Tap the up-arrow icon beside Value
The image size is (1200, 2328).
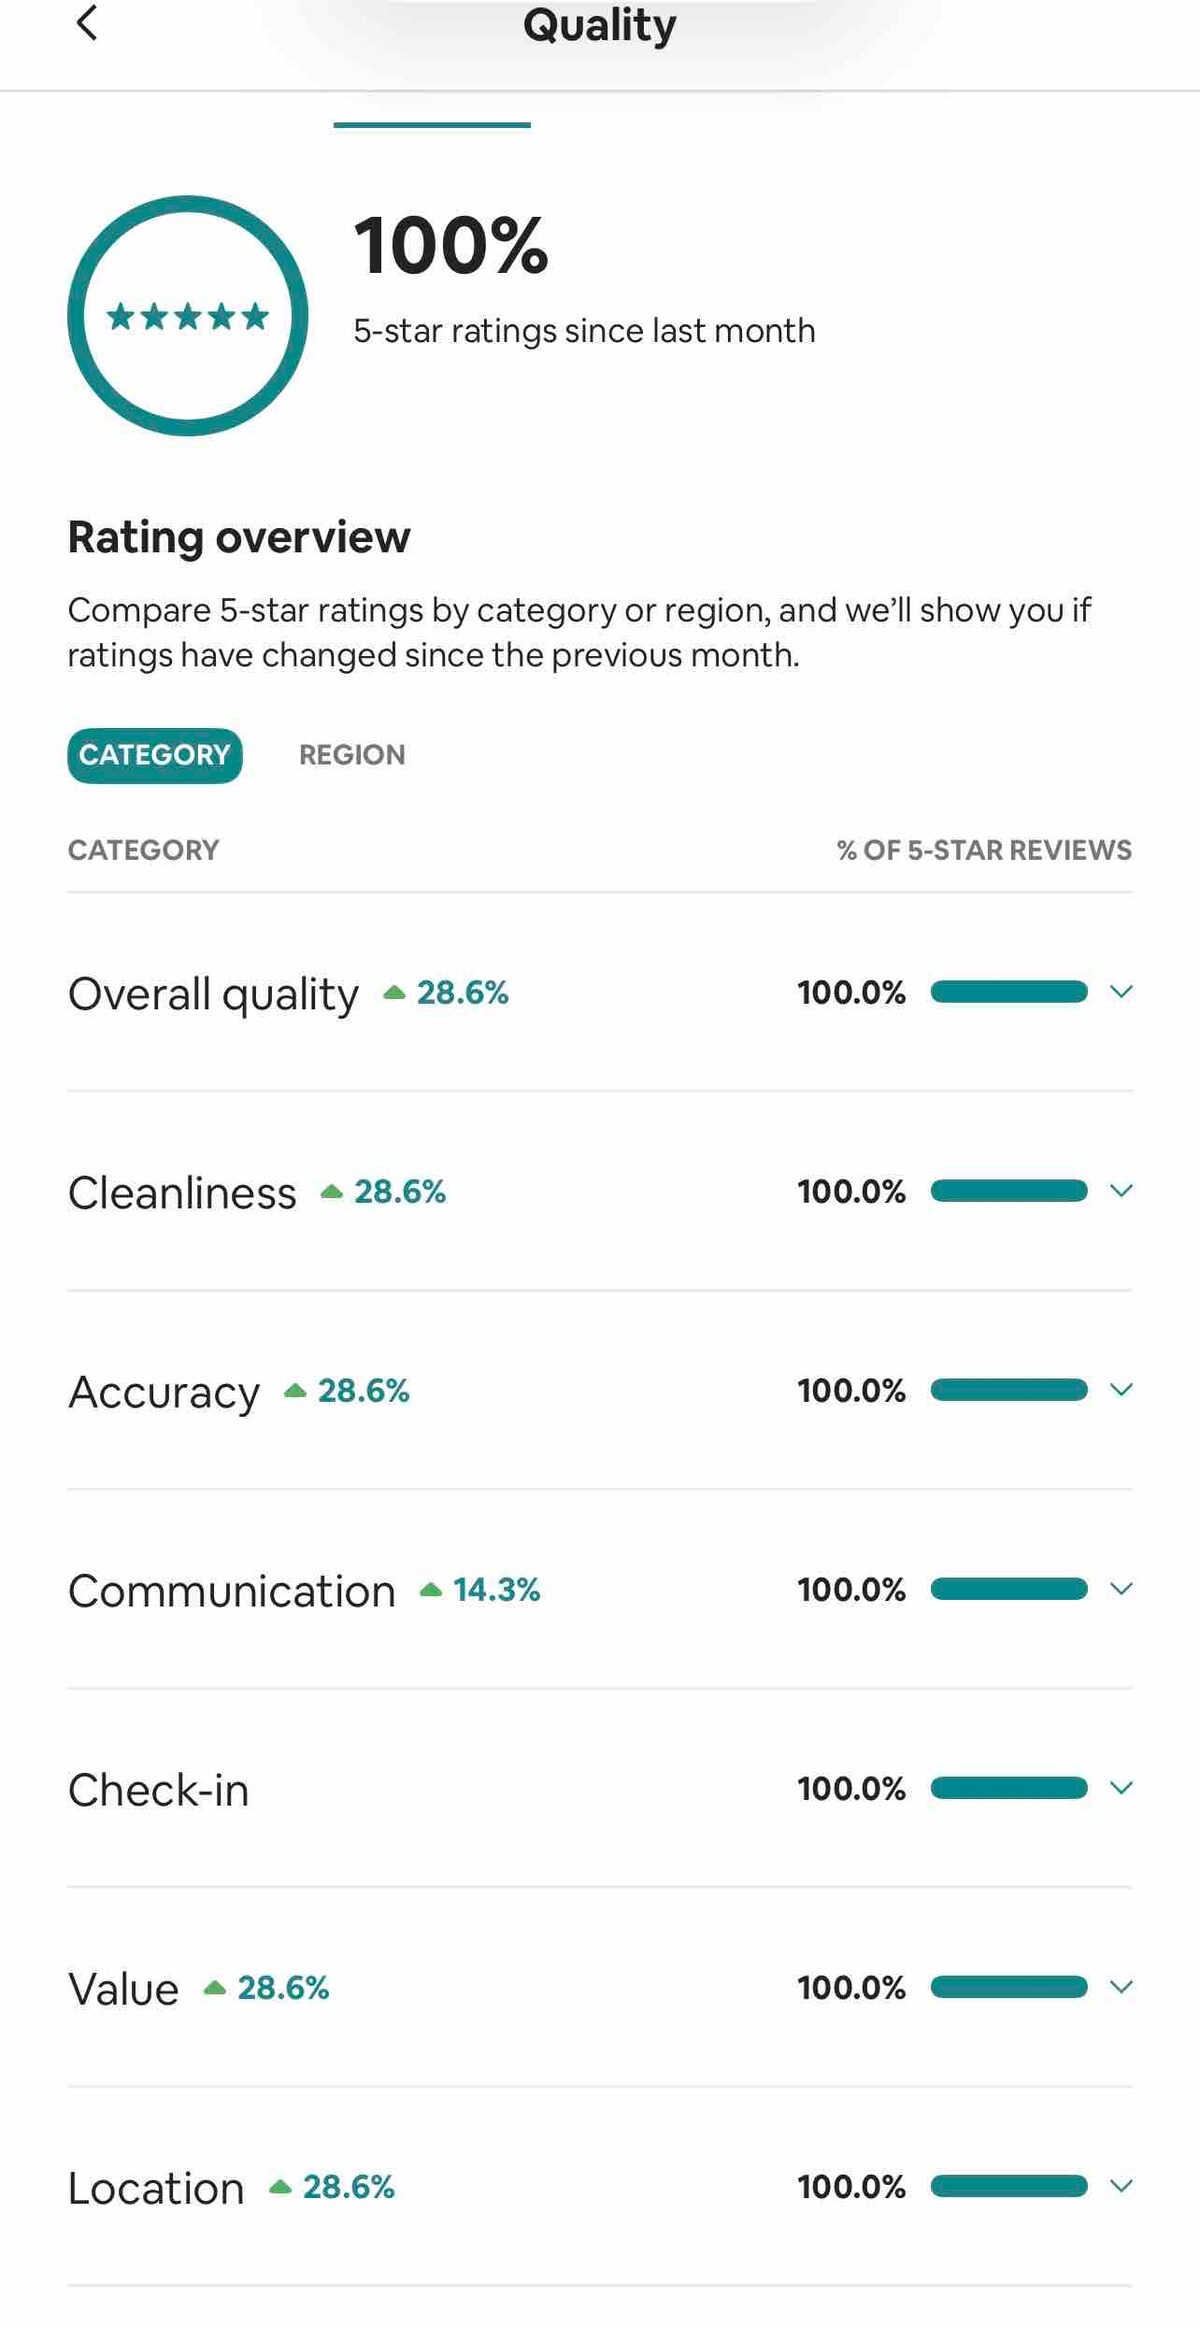click(x=214, y=1988)
